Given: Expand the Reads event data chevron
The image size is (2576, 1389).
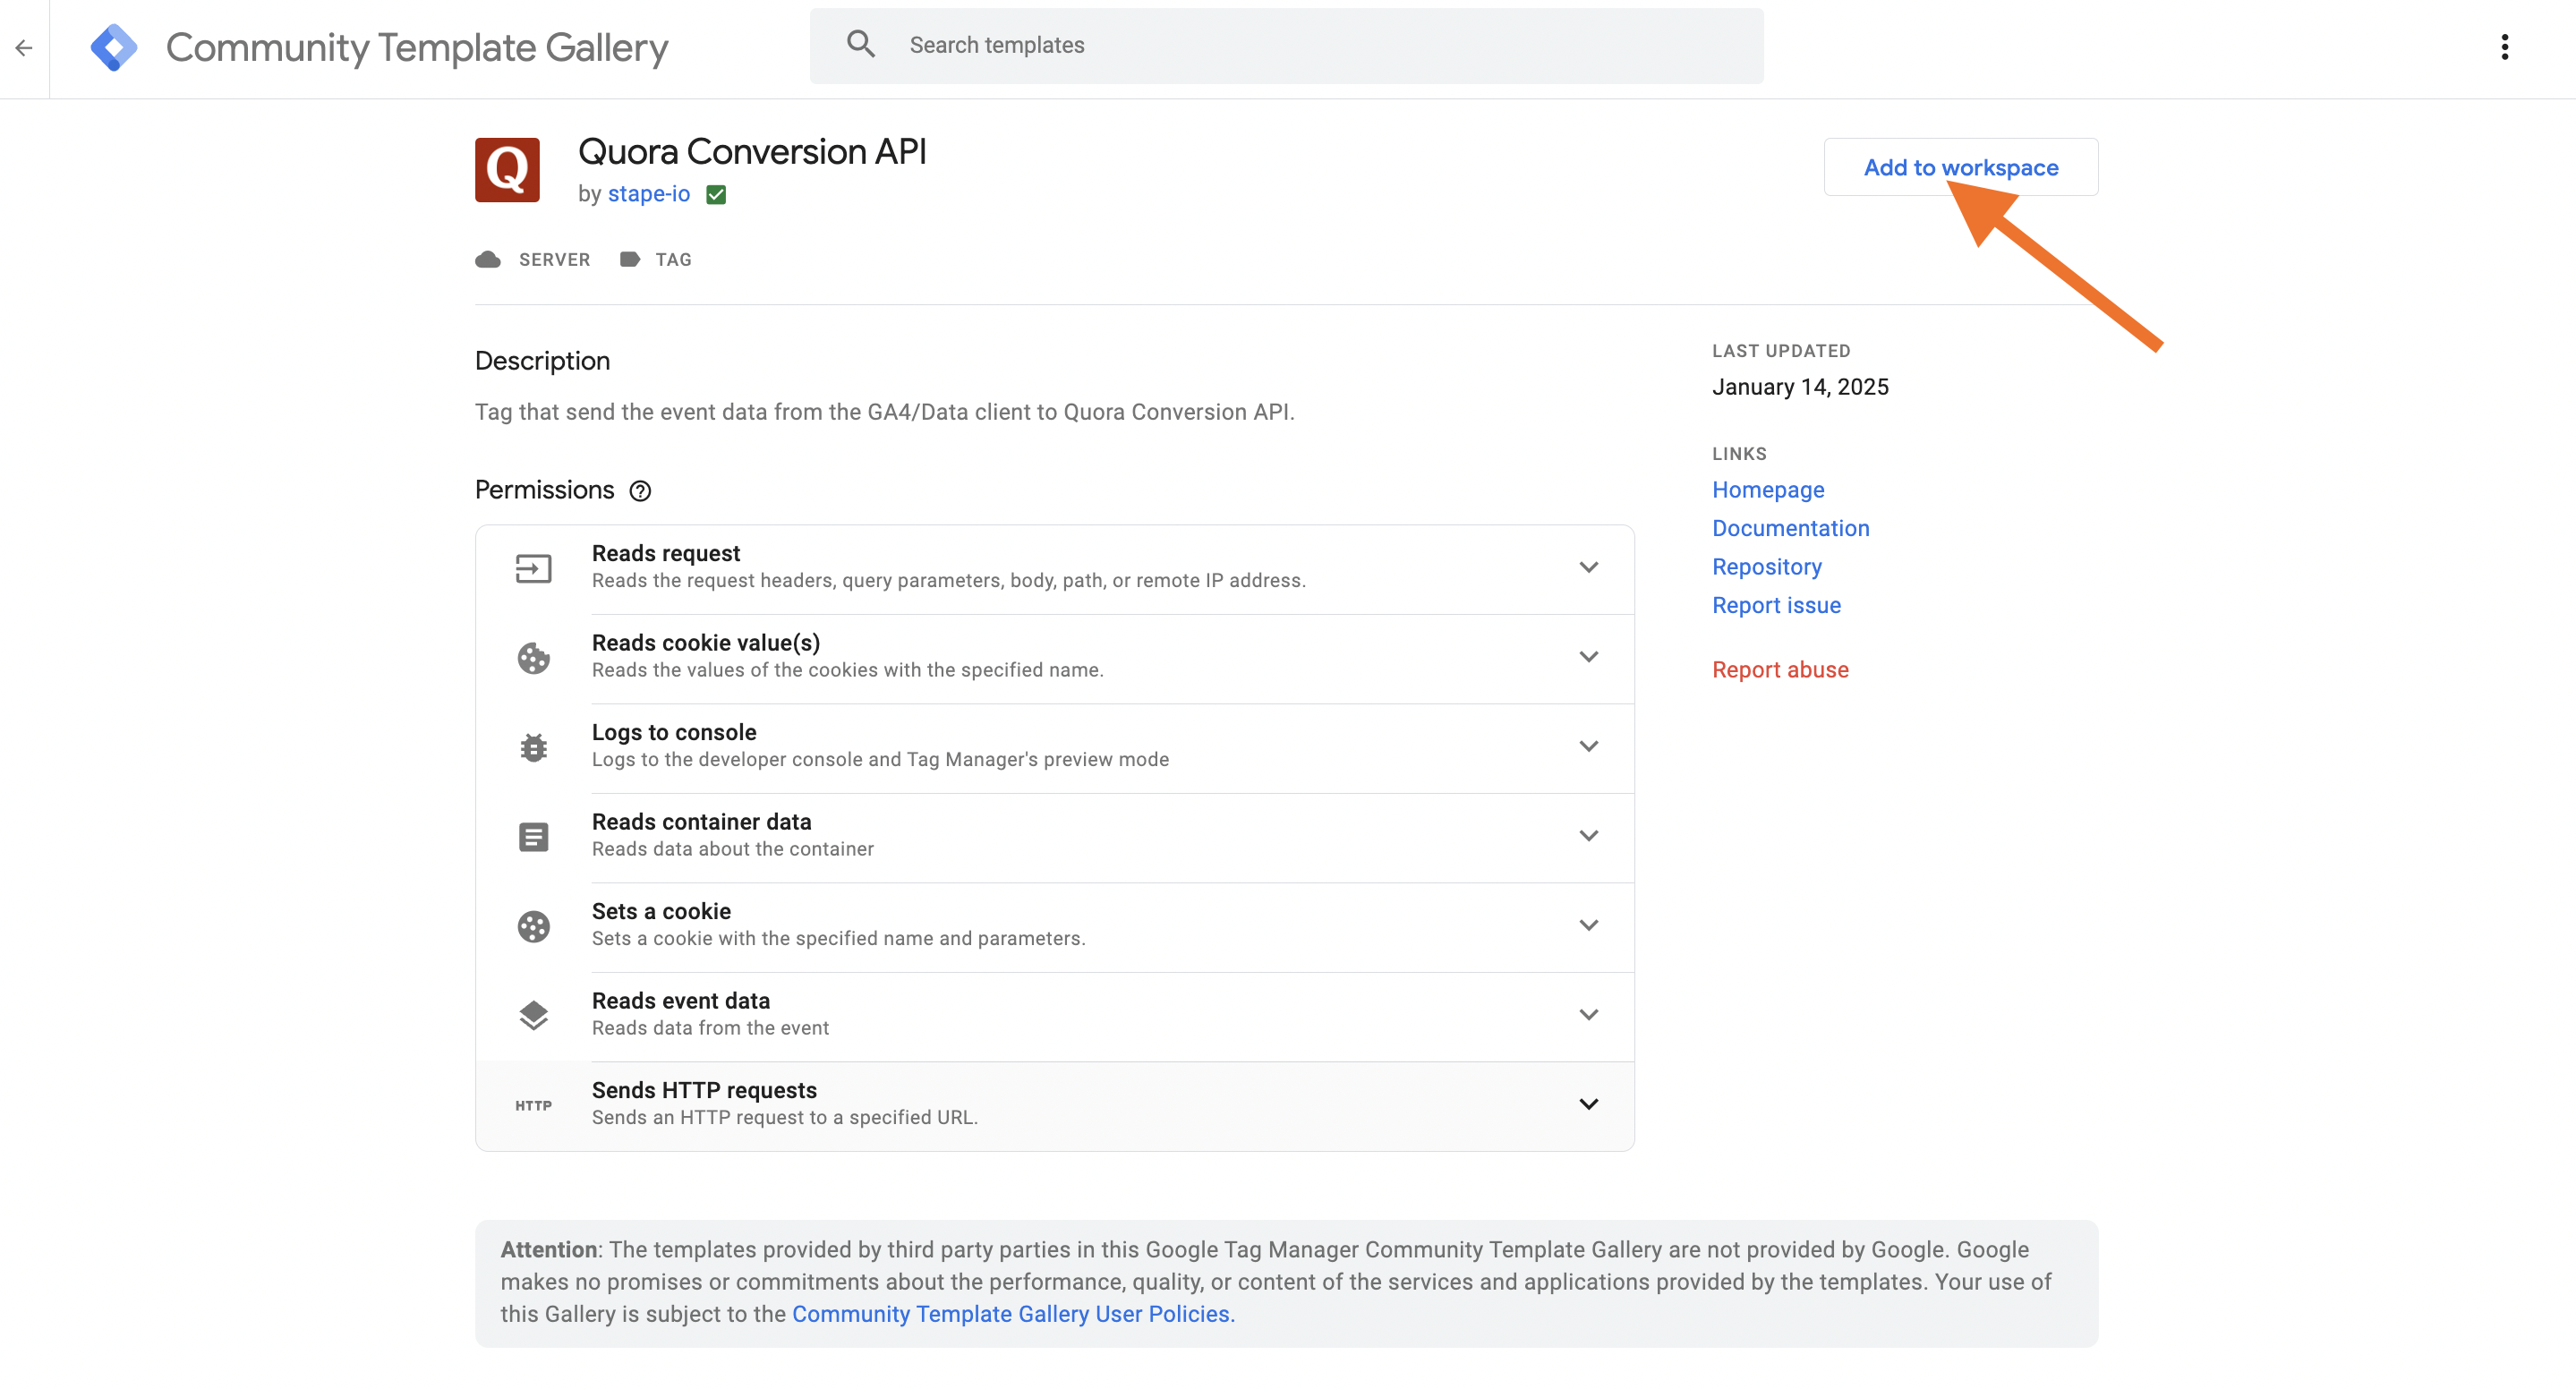Looking at the screenshot, I should pyautogui.click(x=1588, y=1014).
